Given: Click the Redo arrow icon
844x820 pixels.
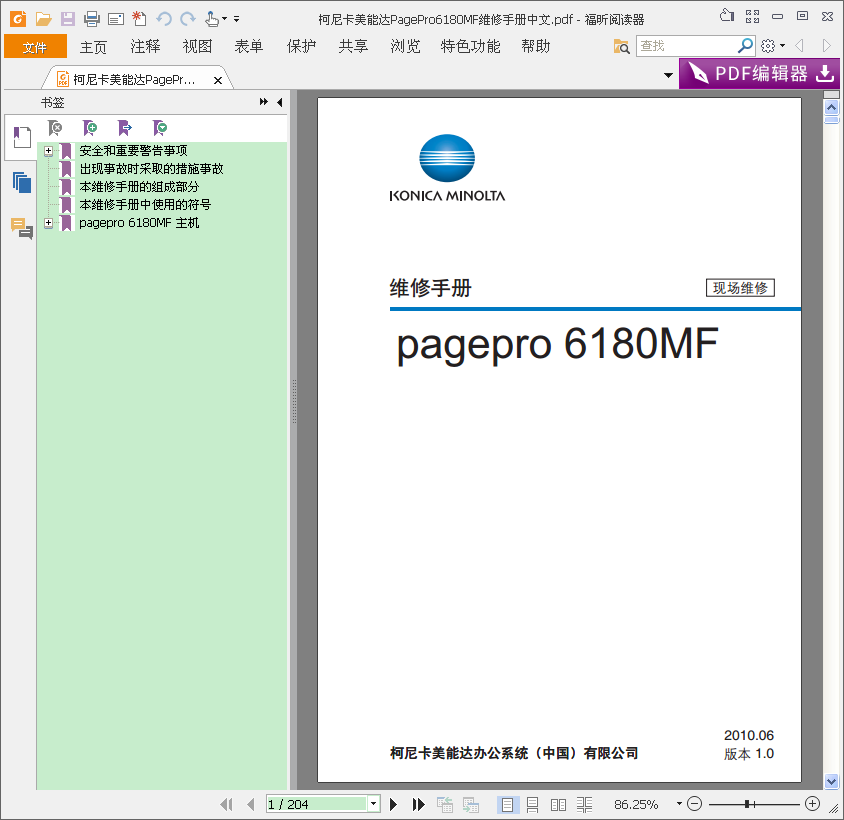Looking at the screenshot, I should click(x=187, y=19).
